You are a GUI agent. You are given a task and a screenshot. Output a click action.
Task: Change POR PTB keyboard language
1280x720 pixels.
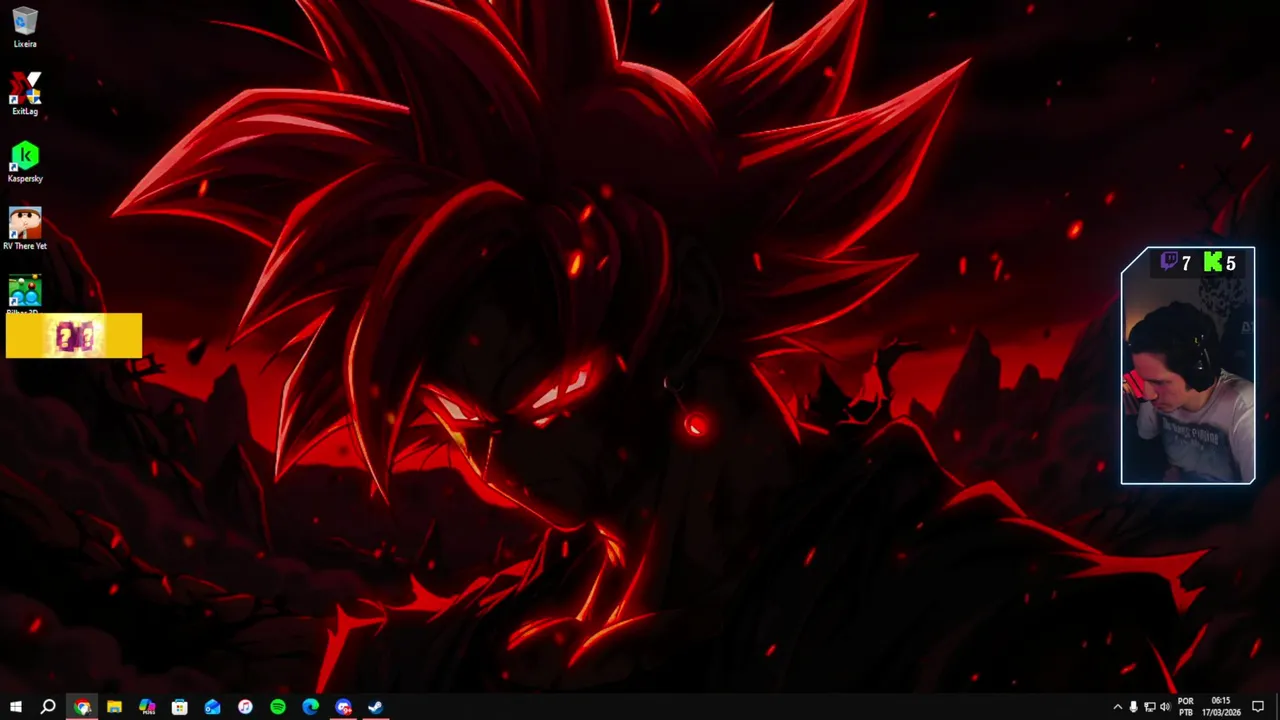click(1186, 707)
